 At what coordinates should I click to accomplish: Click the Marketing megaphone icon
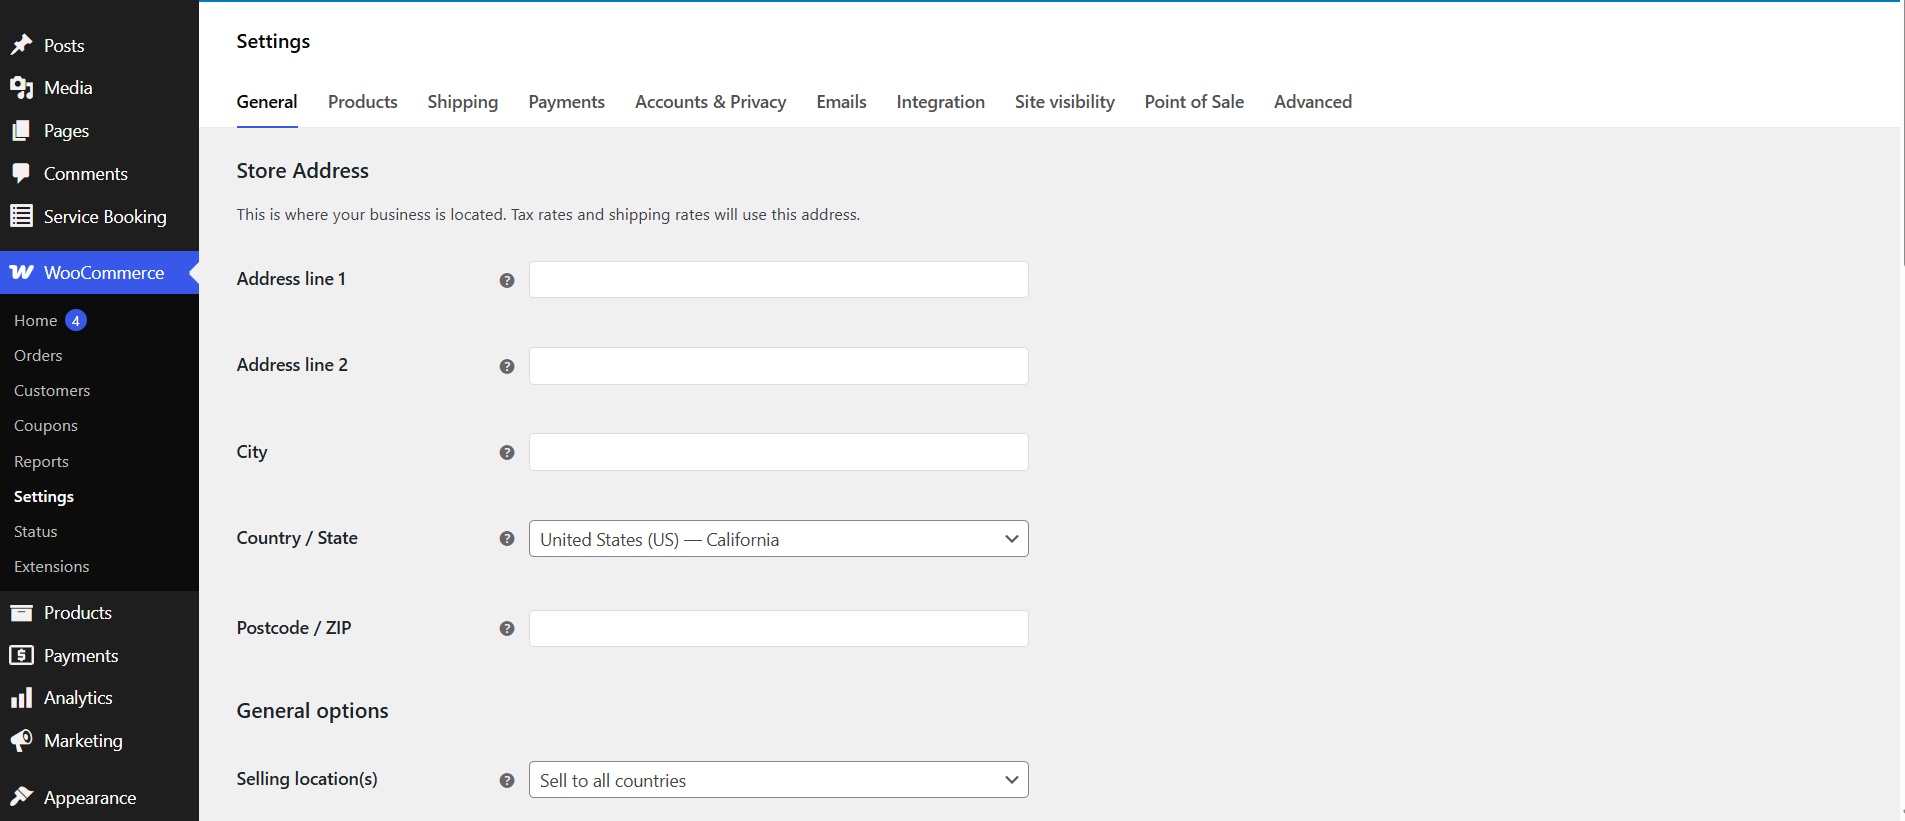(21, 741)
